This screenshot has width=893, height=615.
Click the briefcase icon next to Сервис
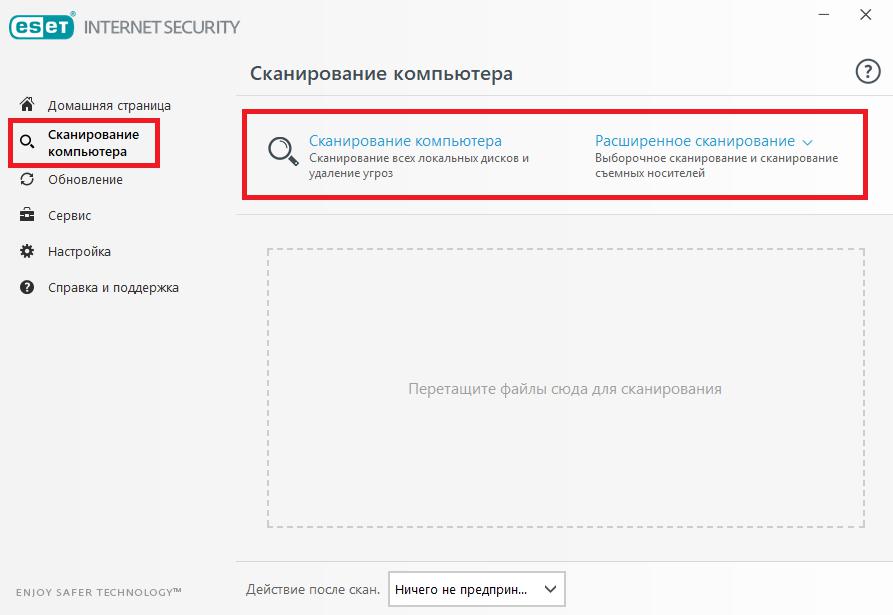click(27, 215)
